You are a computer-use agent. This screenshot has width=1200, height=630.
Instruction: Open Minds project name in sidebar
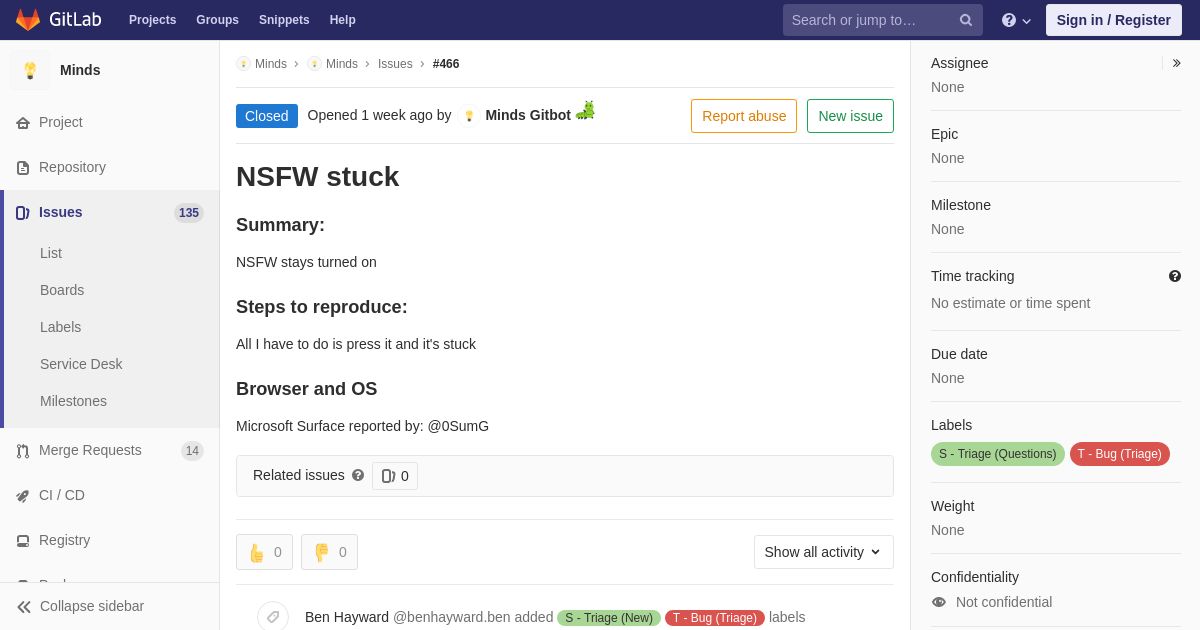[x=80, y=70]
